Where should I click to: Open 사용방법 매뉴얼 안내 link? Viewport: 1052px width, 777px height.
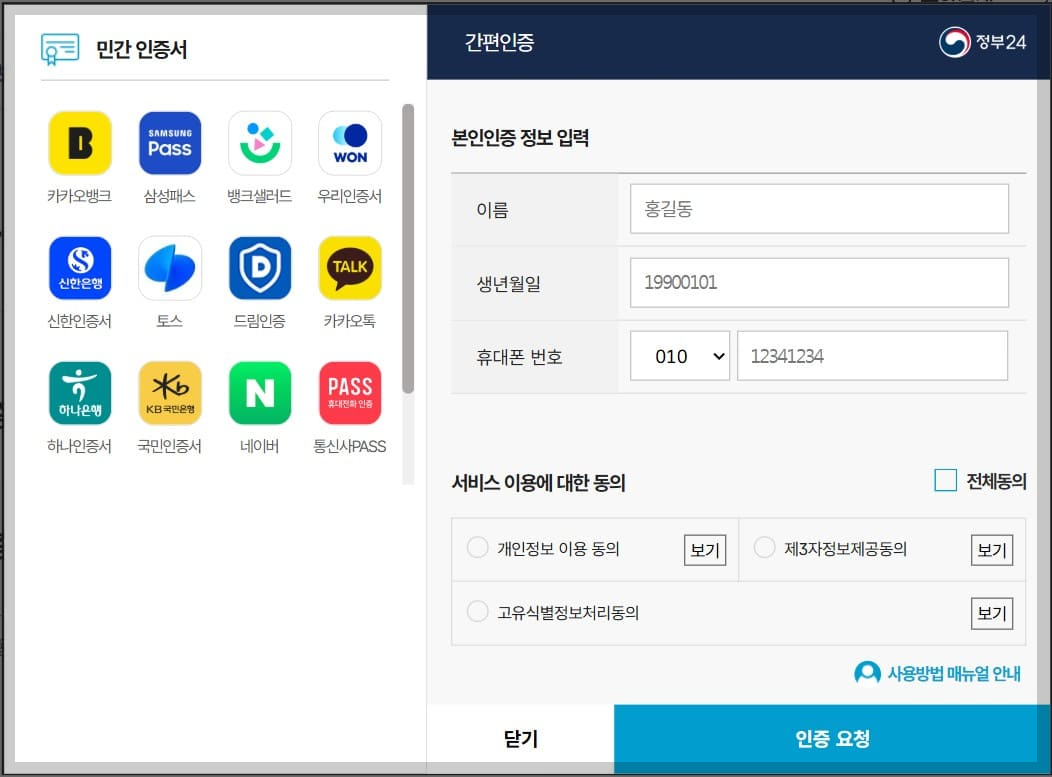(938, 673)
